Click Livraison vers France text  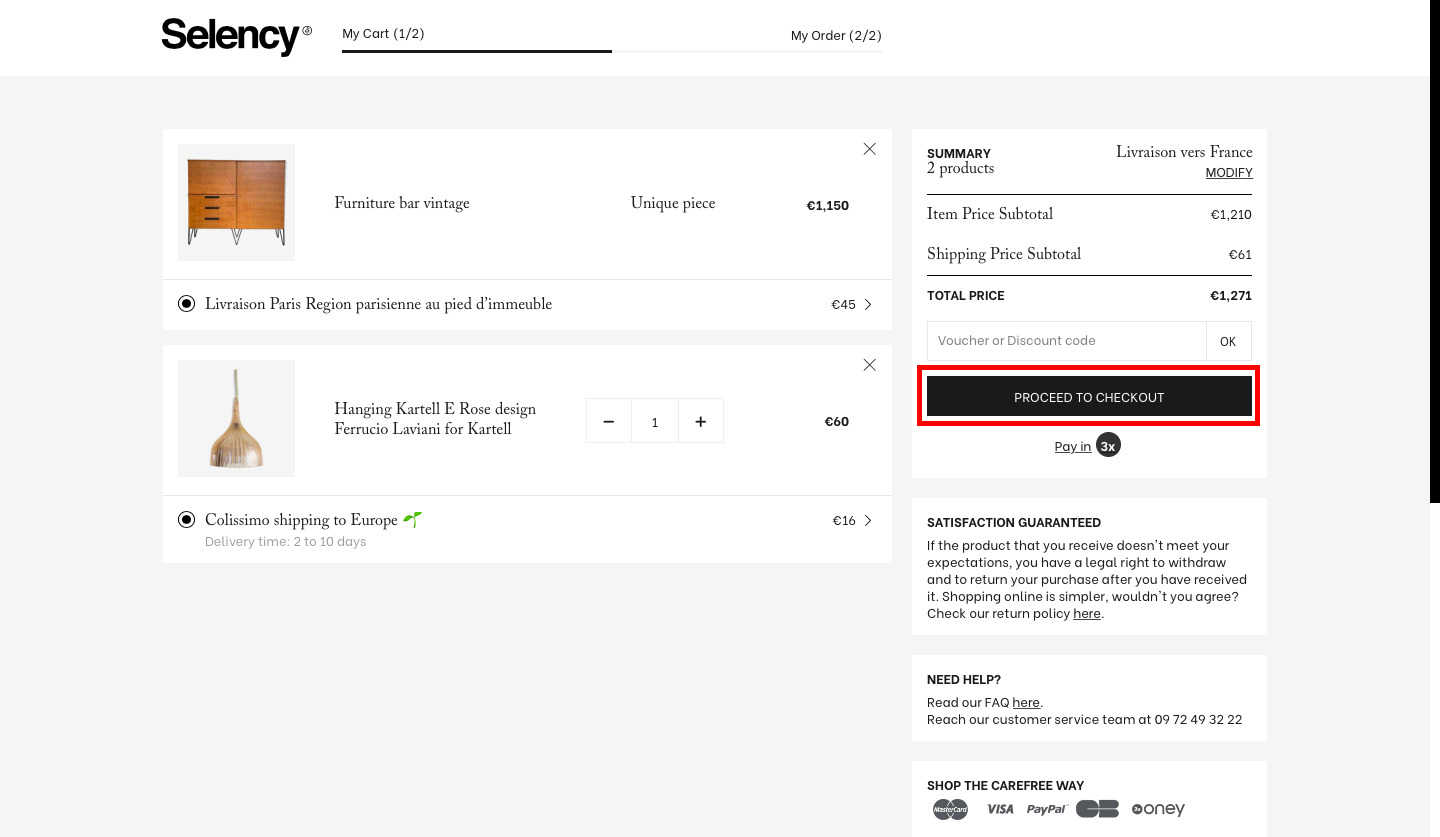pos(1184,153)
